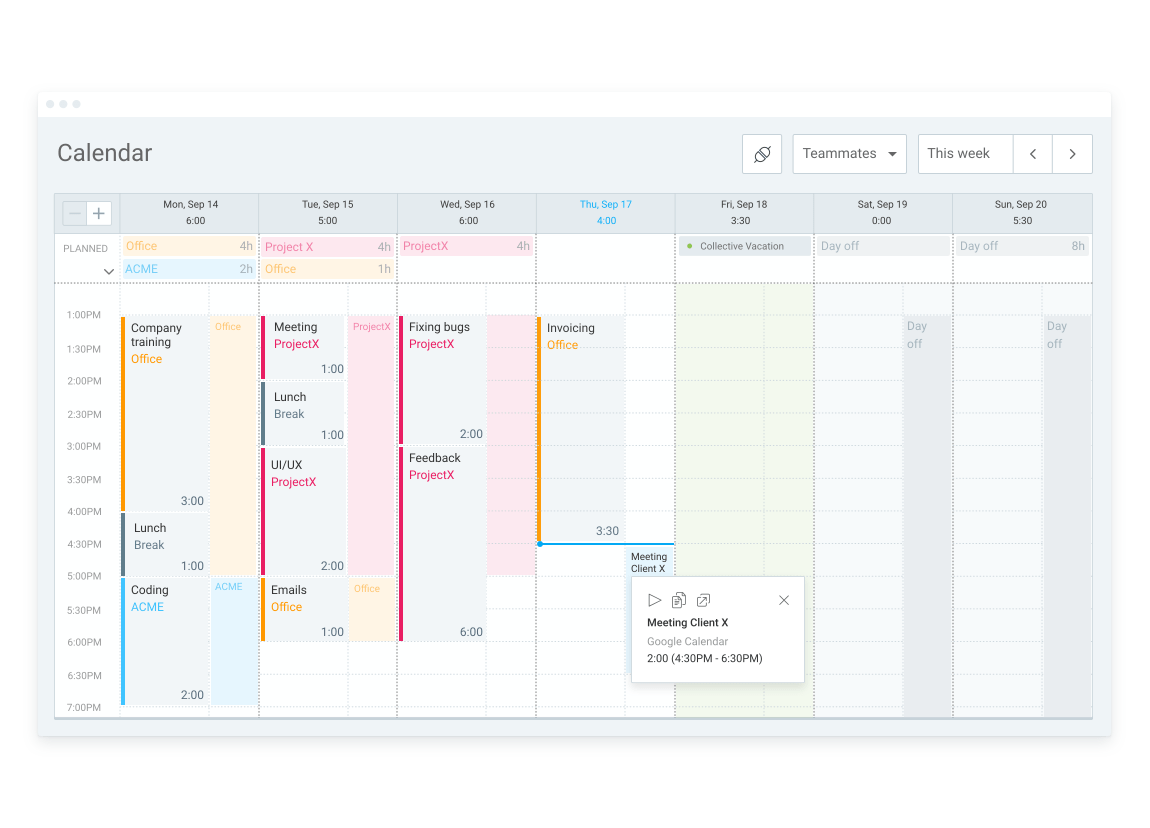Start timer from Meeting Client X popup
This screenshot has height=828, width=1150.
(654, 601)
